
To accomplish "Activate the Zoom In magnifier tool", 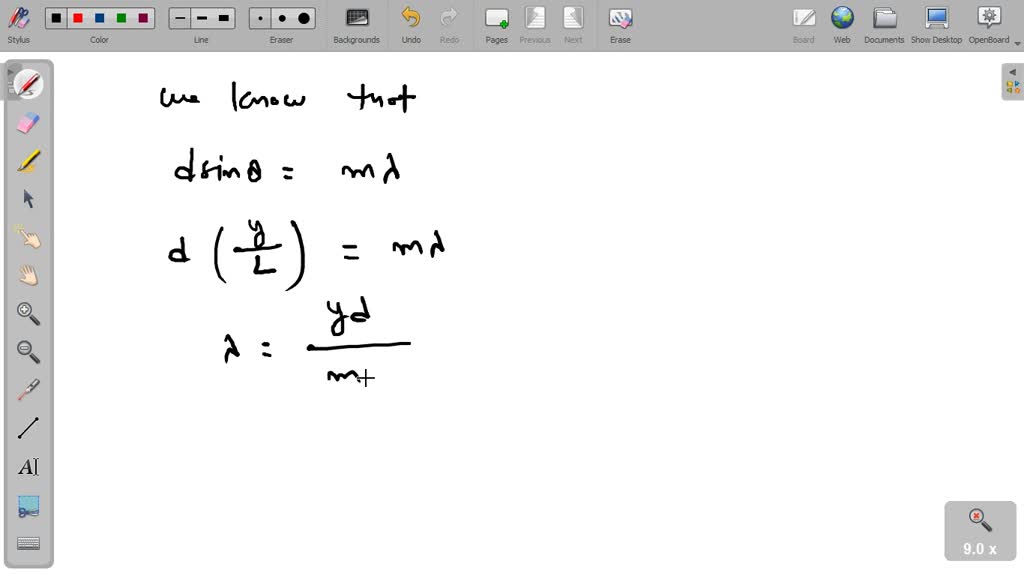I will 28,314.
